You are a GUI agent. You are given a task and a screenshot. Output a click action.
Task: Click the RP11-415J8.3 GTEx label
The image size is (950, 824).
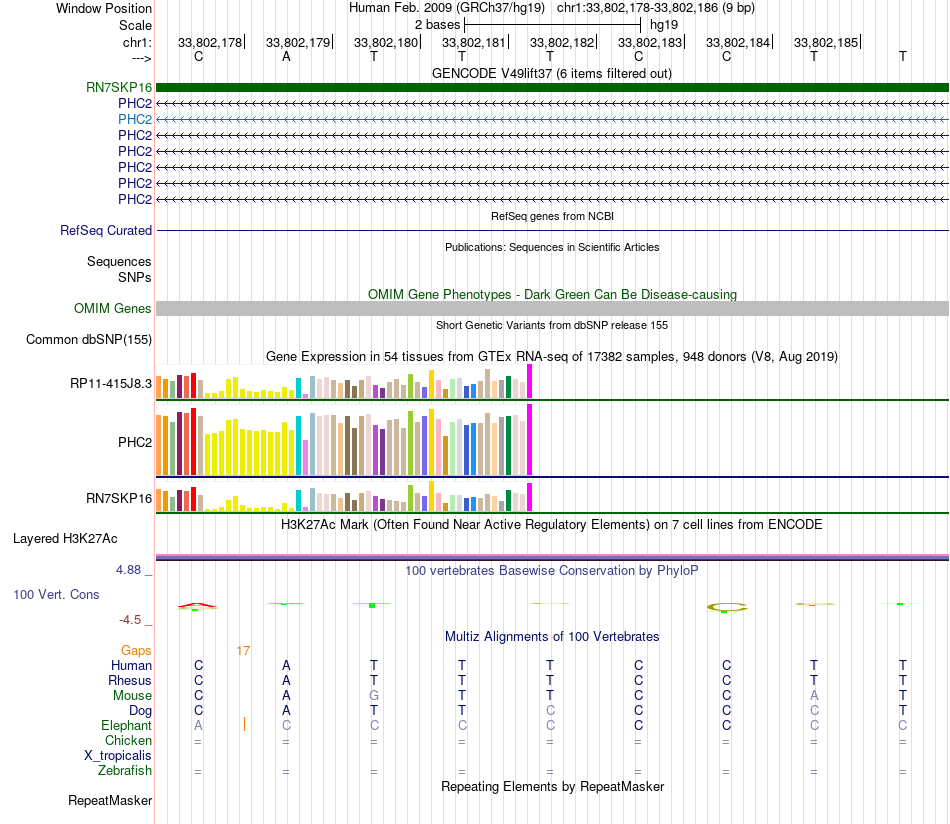(x=111, y=384)
